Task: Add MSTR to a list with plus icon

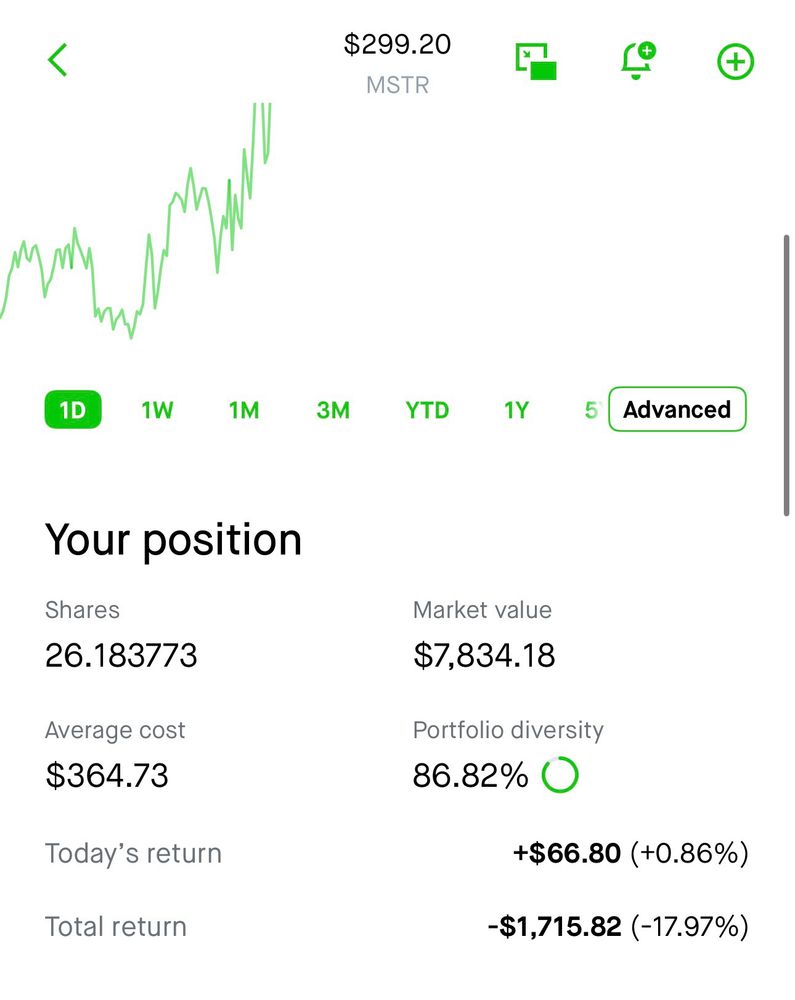Action: [735, 62]
